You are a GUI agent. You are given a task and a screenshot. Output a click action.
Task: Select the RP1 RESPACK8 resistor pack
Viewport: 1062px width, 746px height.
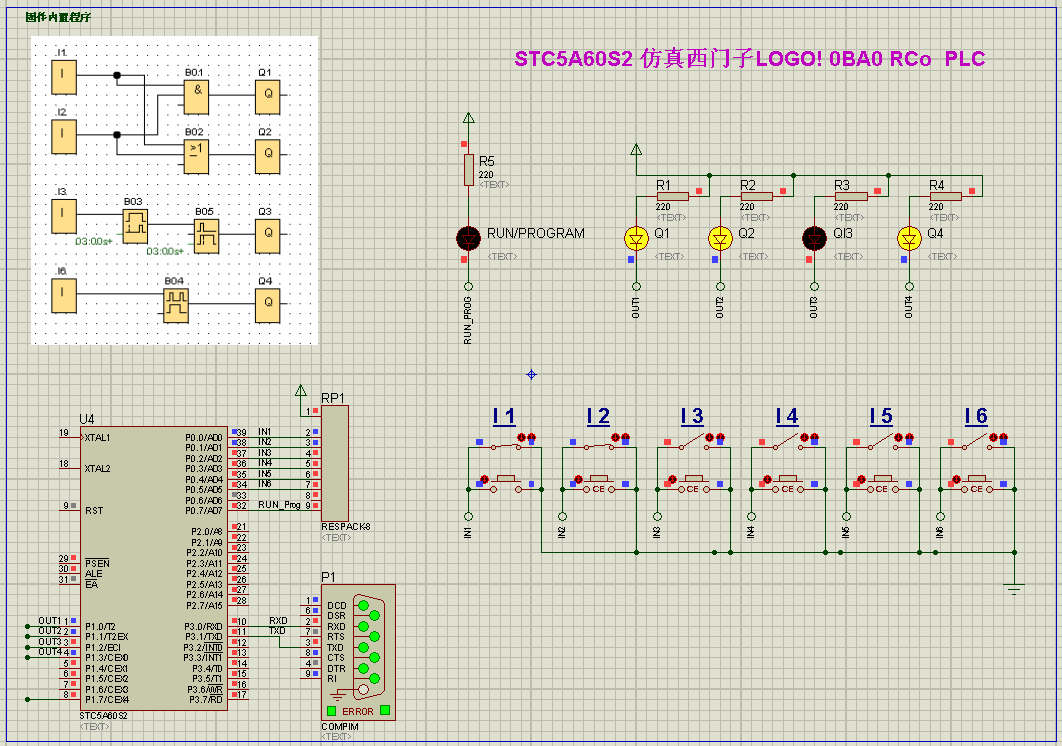[335, 463]
